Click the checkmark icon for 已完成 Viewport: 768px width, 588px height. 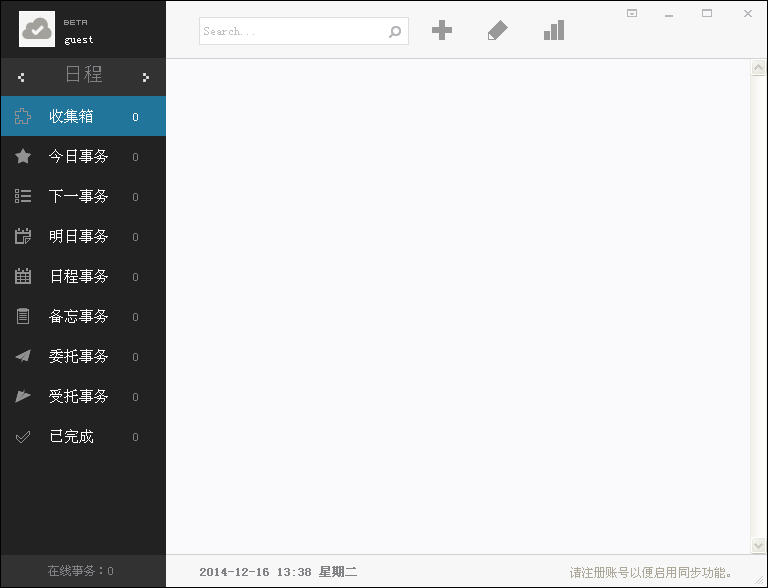click(23, 436)
